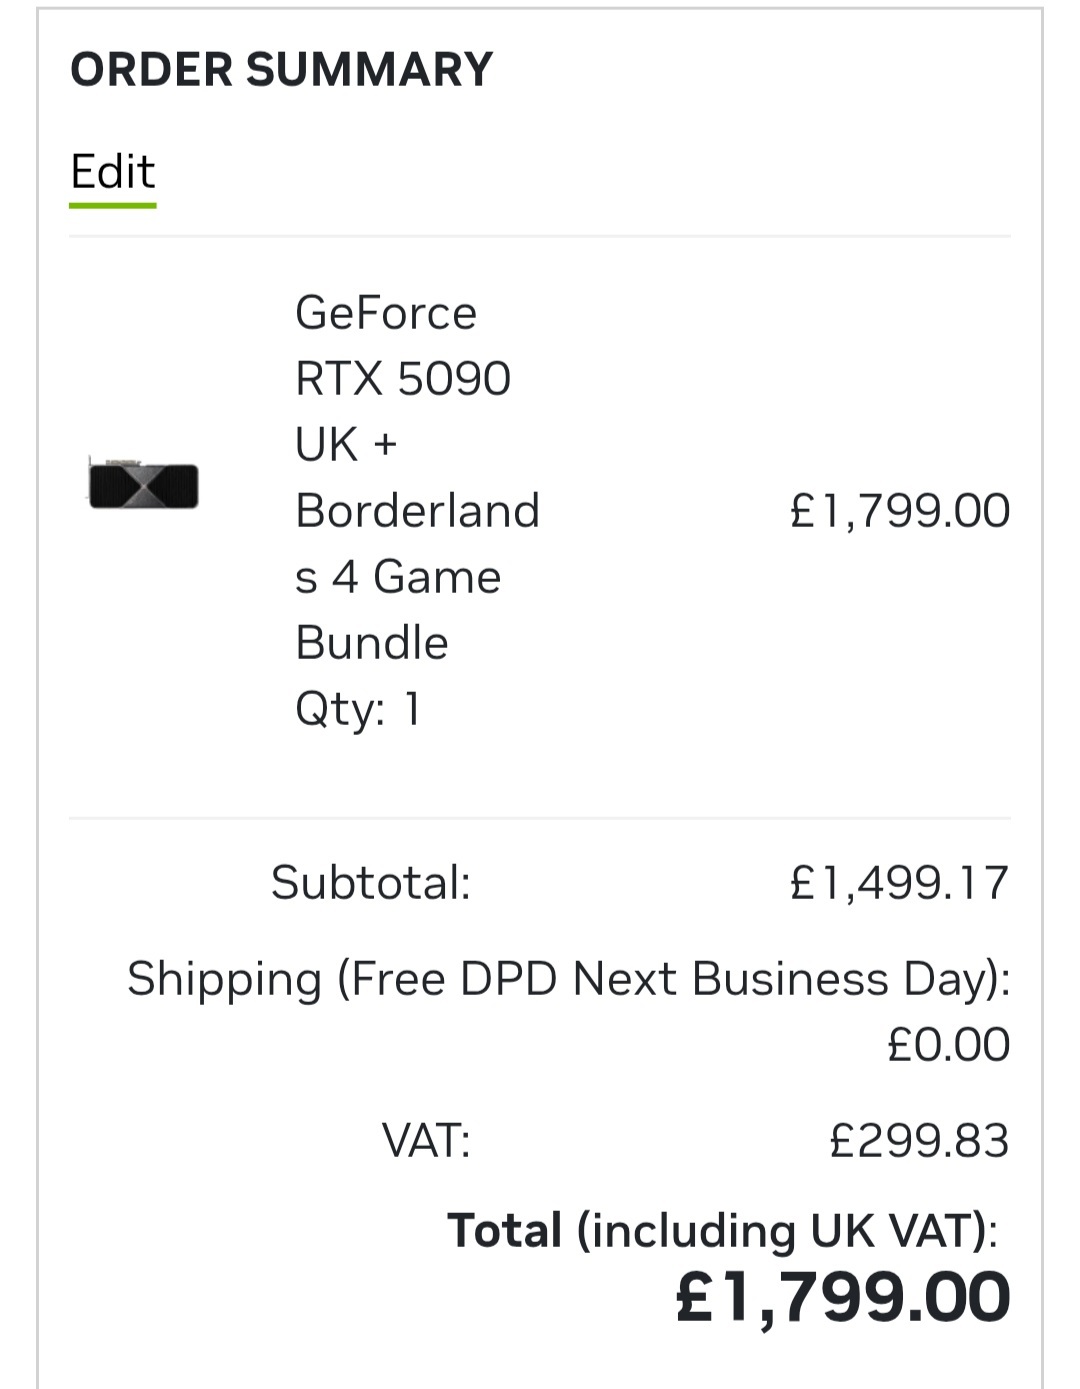Select the £0.00 shipping cost
The height and width of the screenshot is (1389, 1080).
click(x=949, y=1045)
